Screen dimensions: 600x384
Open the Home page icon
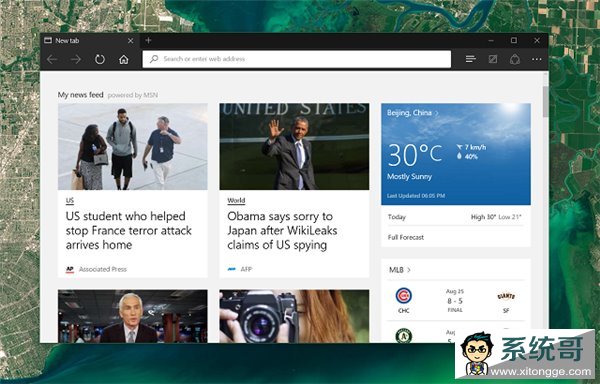pyautogui.click(x=124, y=59)
